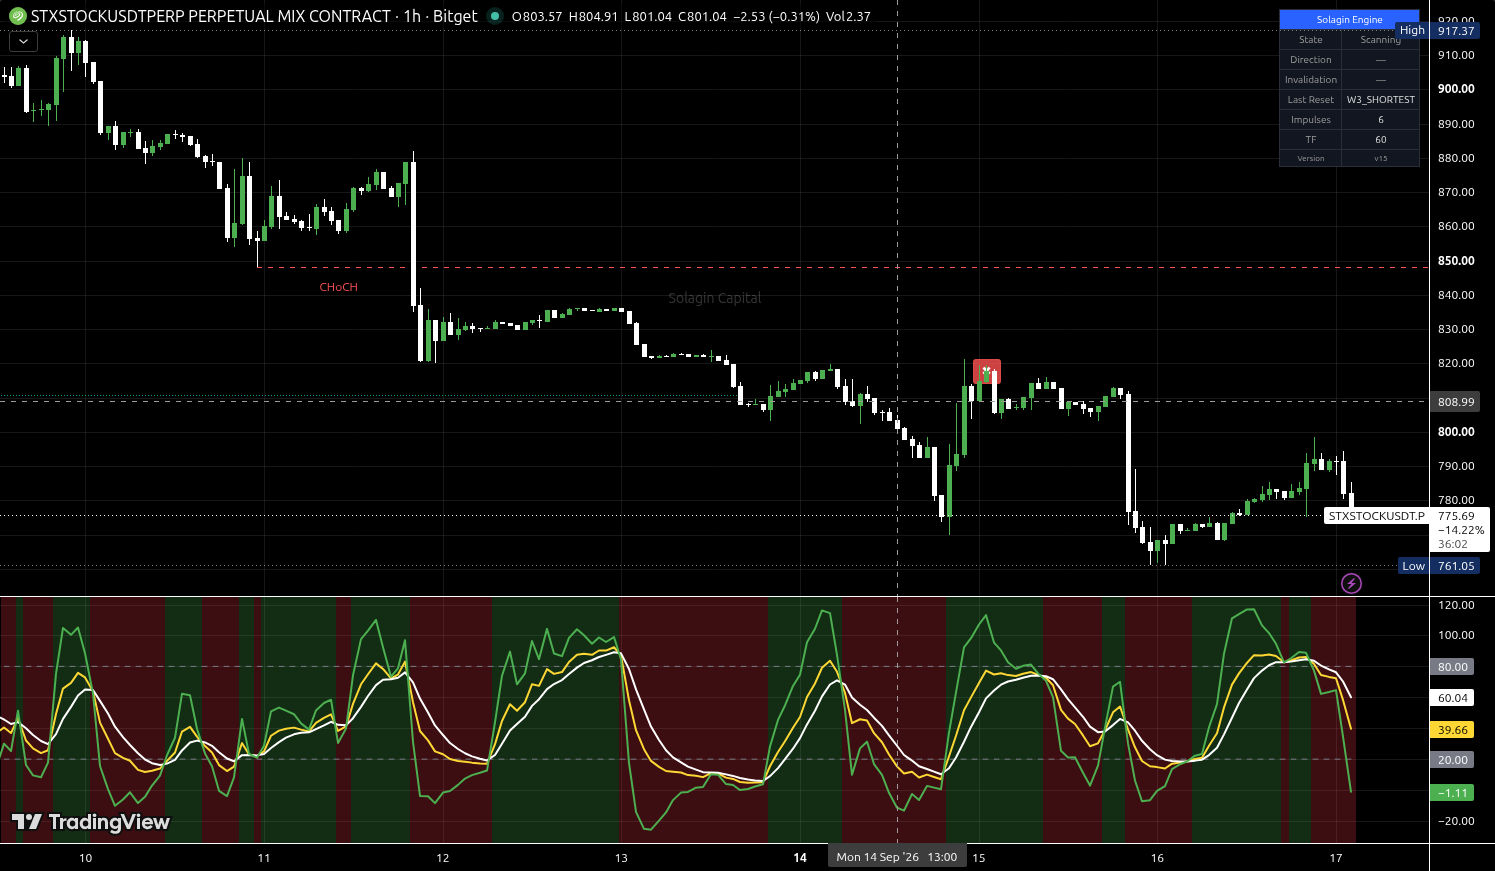Click the 808.99 crosshair price label

pos(1456,402)
